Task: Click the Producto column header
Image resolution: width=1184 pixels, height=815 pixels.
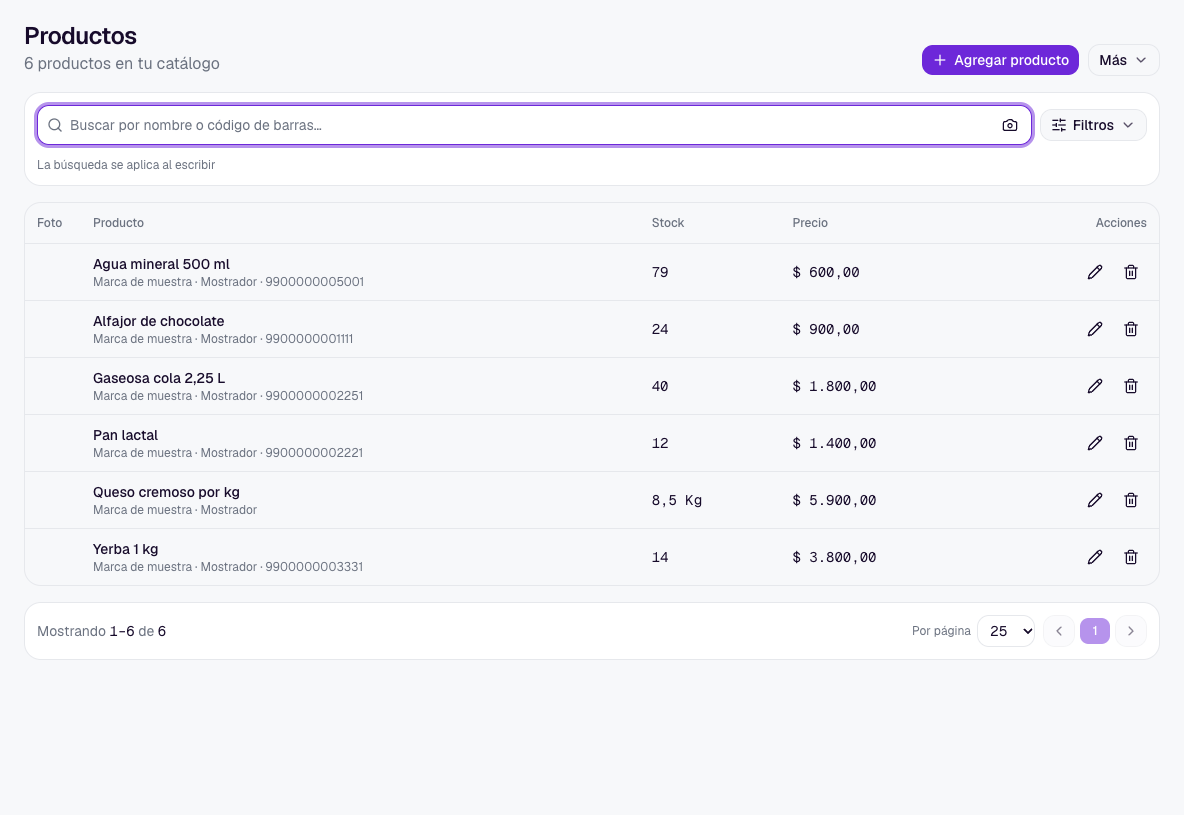Action: (119, 223)
